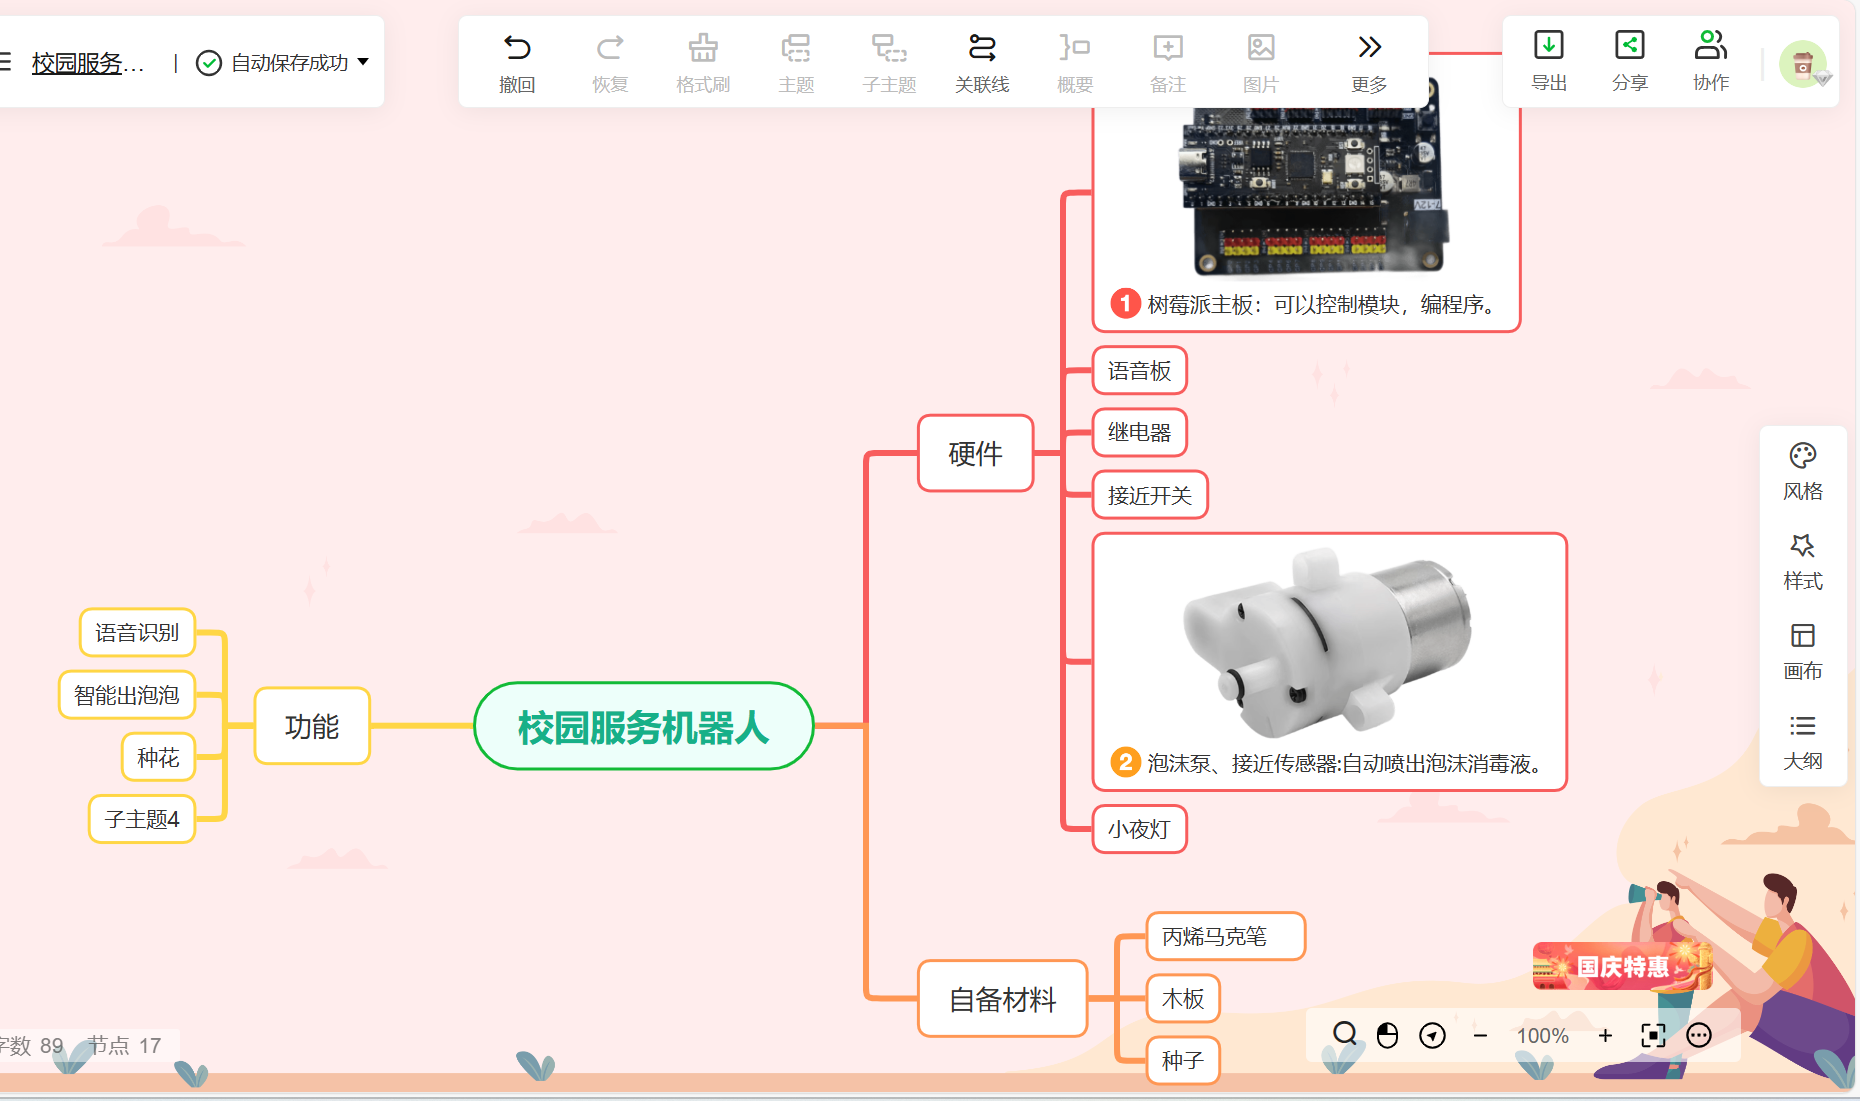1860x1101 pixels.
Task: Click the locate-center compass icon
Action: pyautogui.click(x=1432, y=1035)
